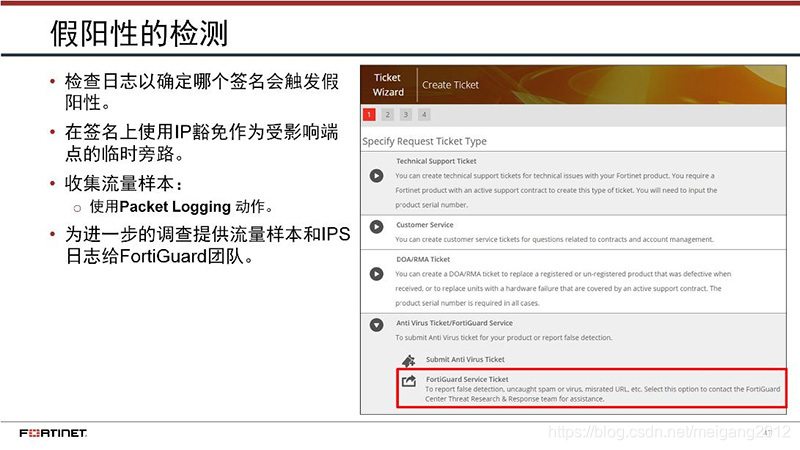This screenshot has width=800, height=450.
Task: Click the Specify Request Ticket Type title
Action: (x=424, y=141)
